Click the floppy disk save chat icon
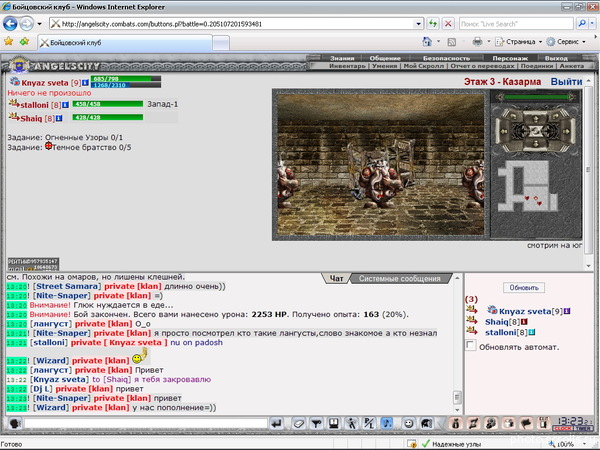This screenshot has height=450, width=600. [334, 423]
